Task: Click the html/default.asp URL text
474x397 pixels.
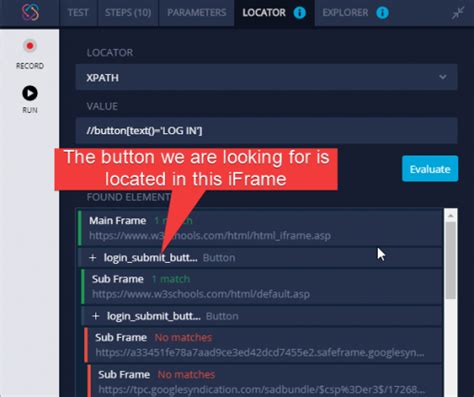Action: (x=201, y=294)
